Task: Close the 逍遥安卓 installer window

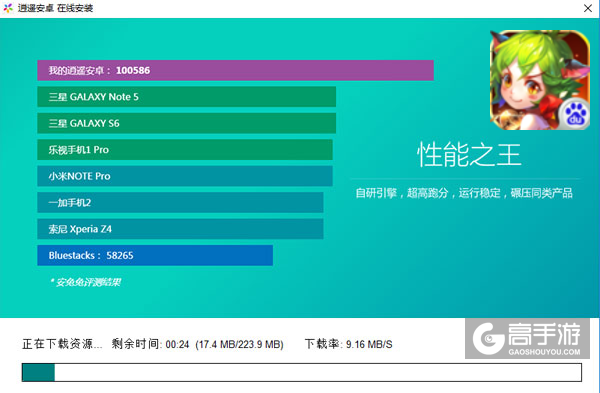Action: click(588, 8)
